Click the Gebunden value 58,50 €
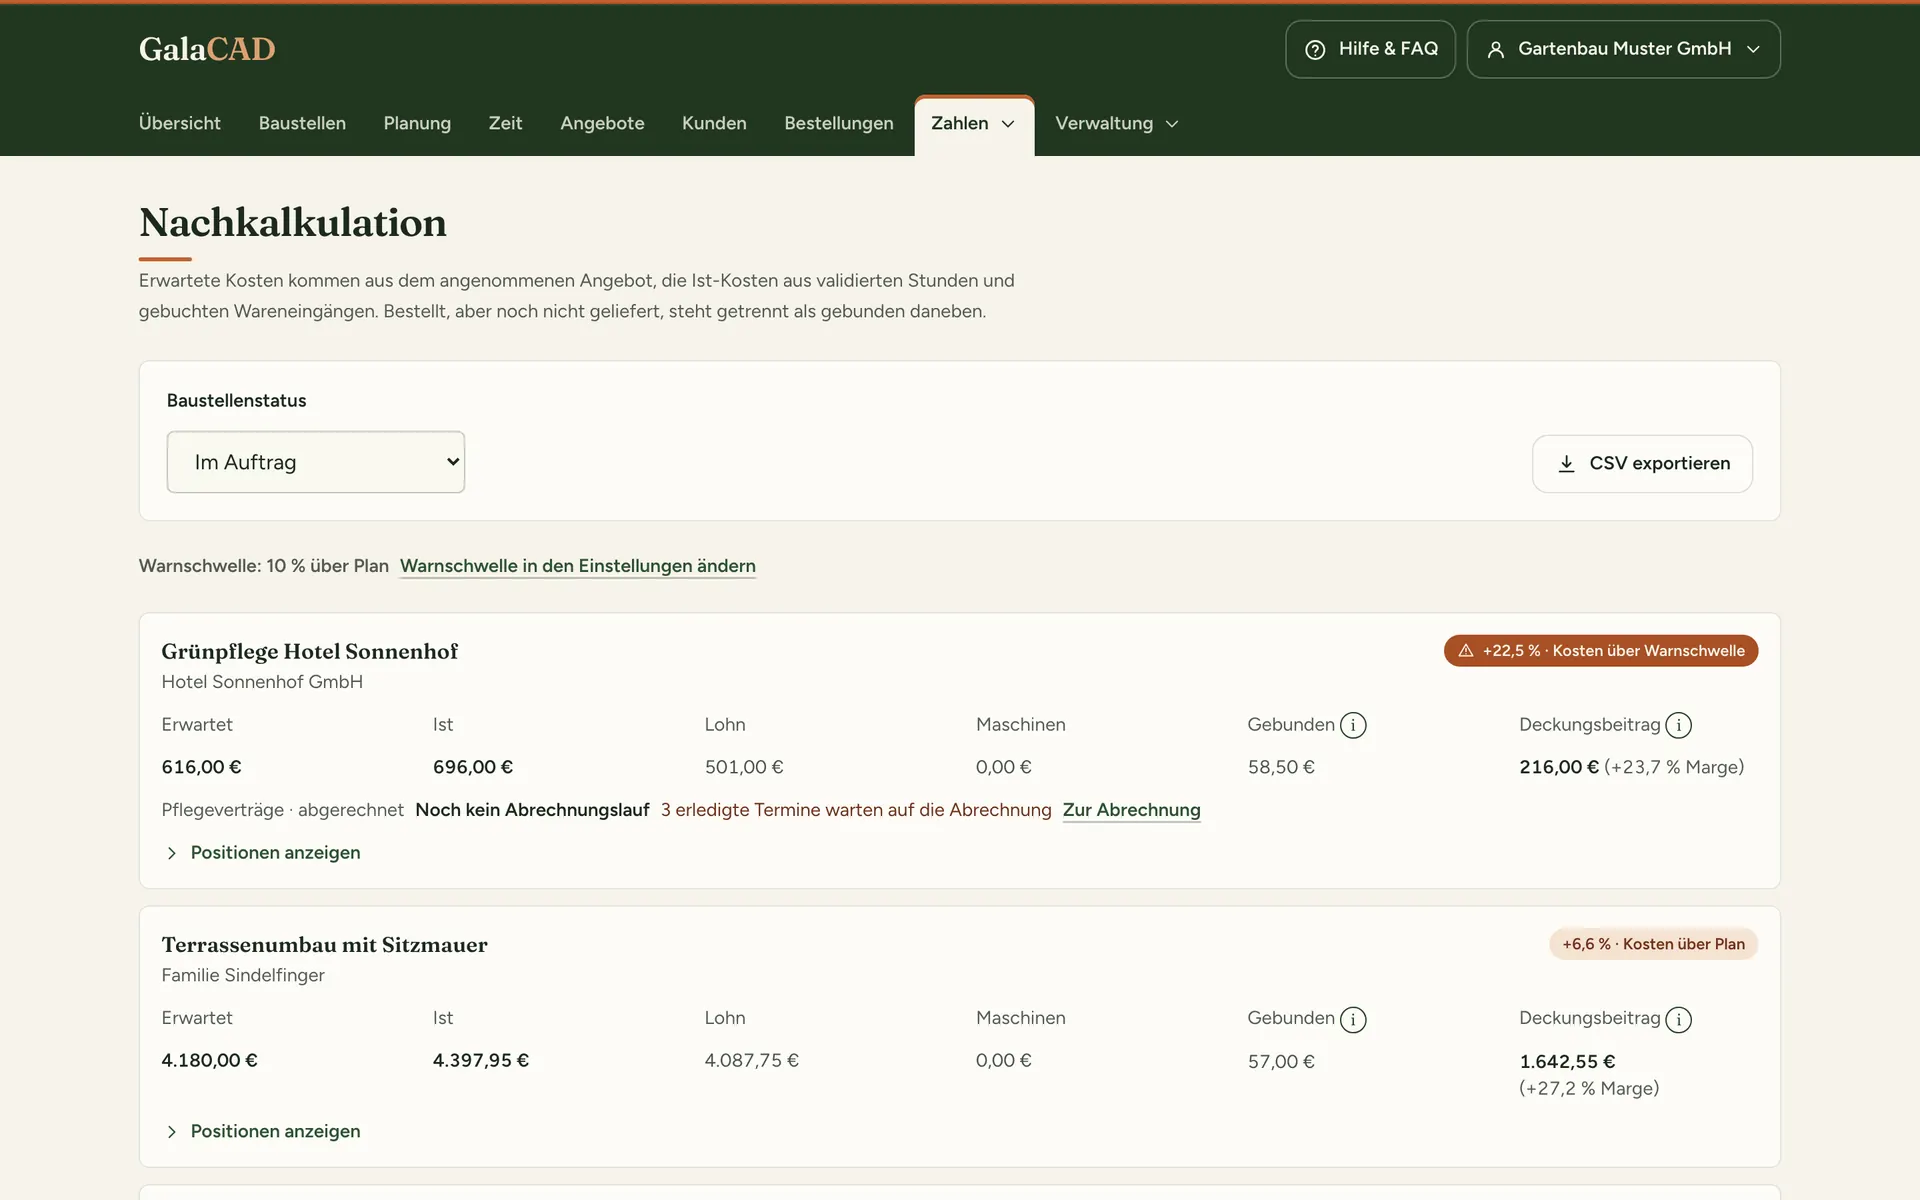 tap(1281, 767)
